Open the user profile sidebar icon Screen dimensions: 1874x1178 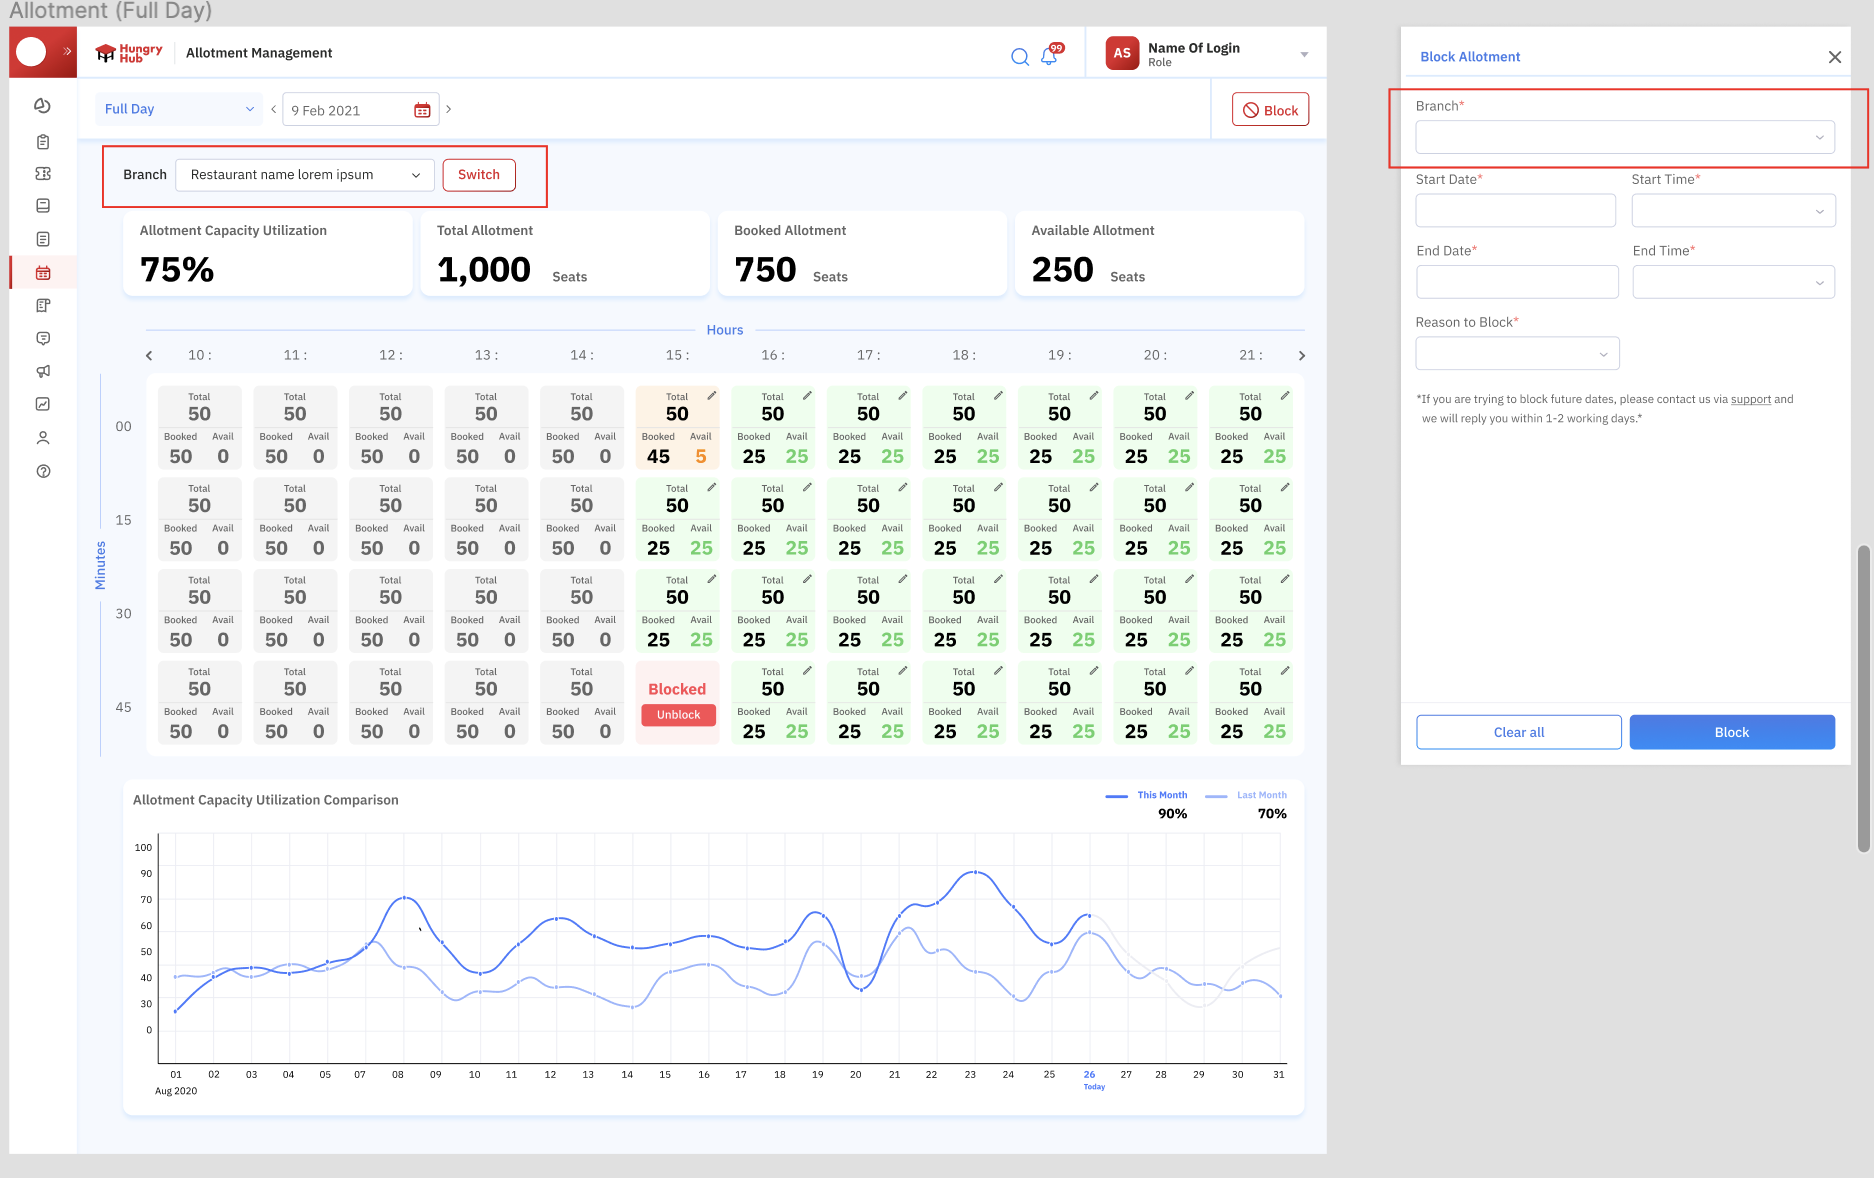[x=43, y=438]
